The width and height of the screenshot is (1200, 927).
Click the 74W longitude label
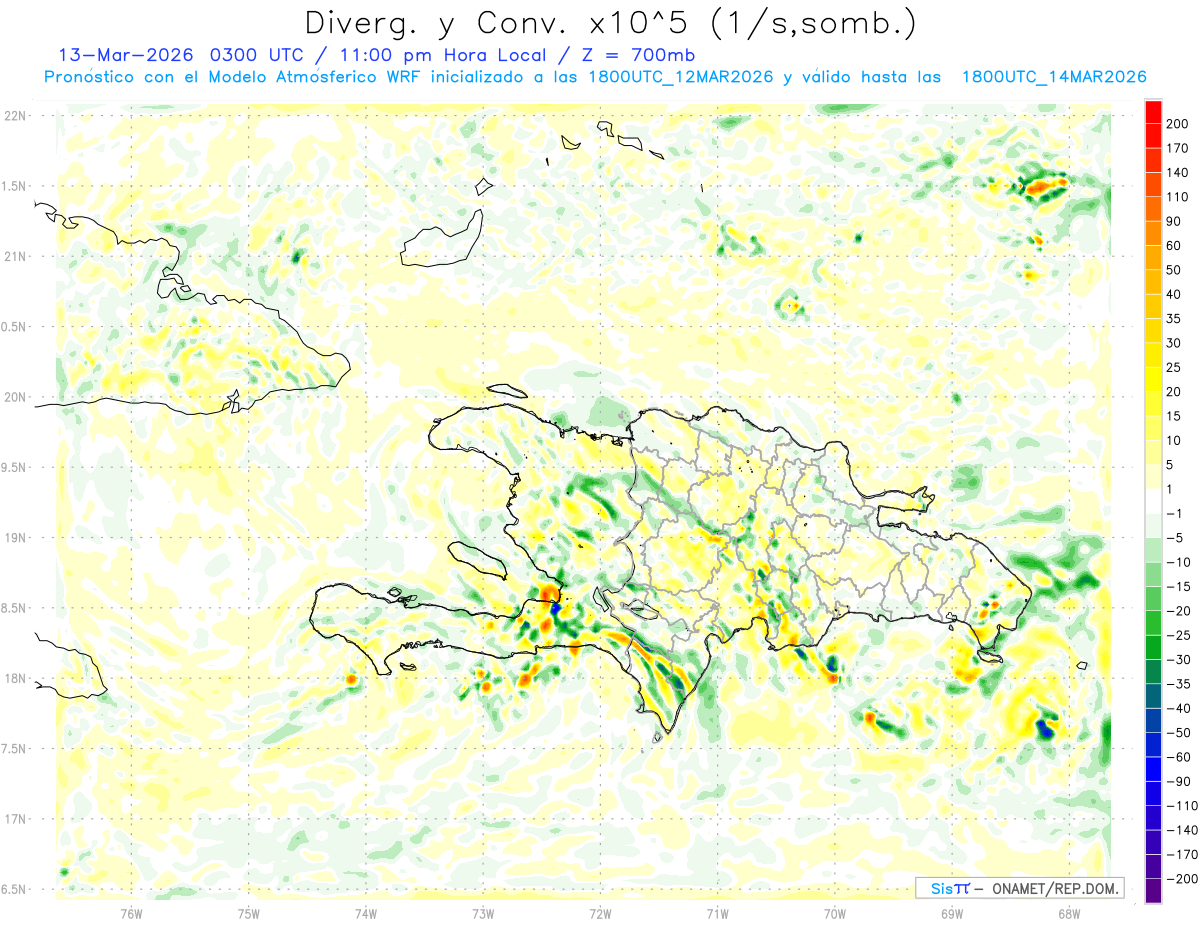click(366, 913)
